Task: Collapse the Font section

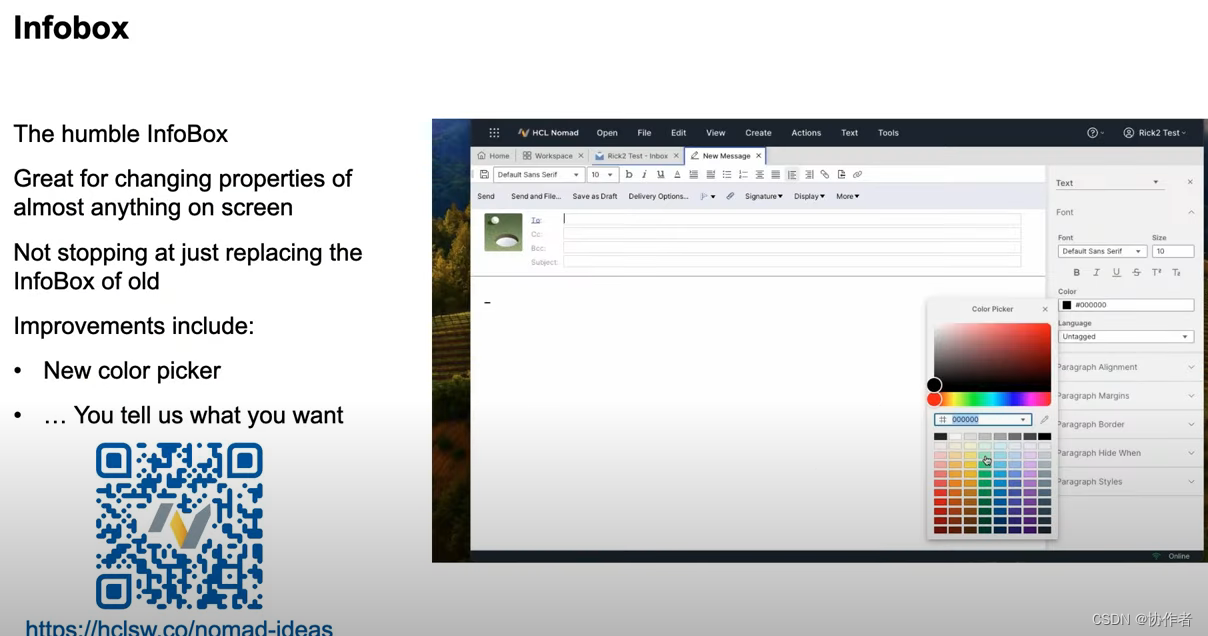Action: tap(1191, 212)
